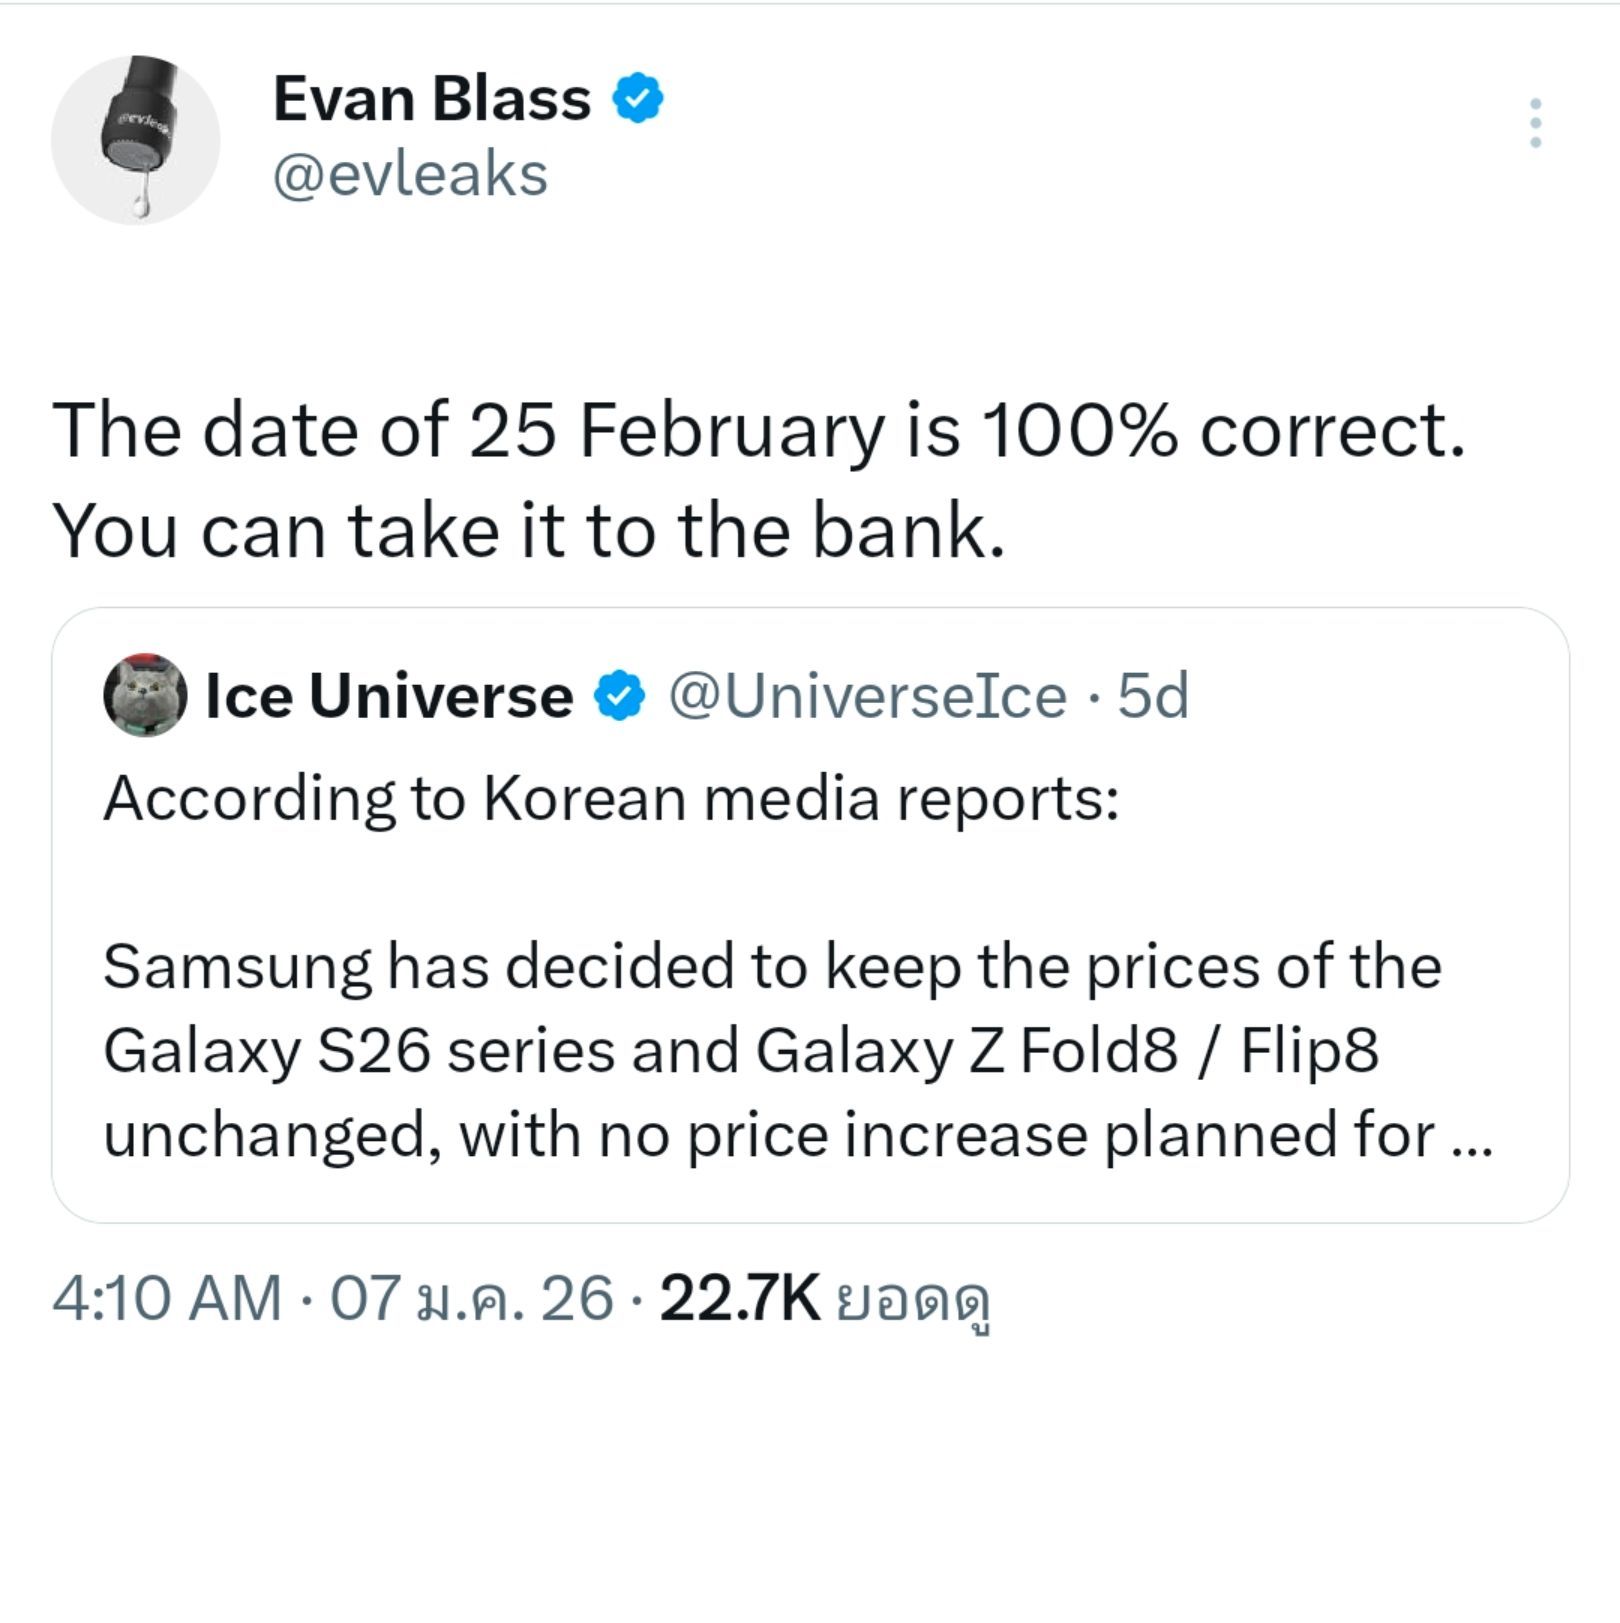Click the 07 ม.ค. 26 post date
Image resolution: width=1620 pixels, height=1623 pixels.
coord(470,1299)
